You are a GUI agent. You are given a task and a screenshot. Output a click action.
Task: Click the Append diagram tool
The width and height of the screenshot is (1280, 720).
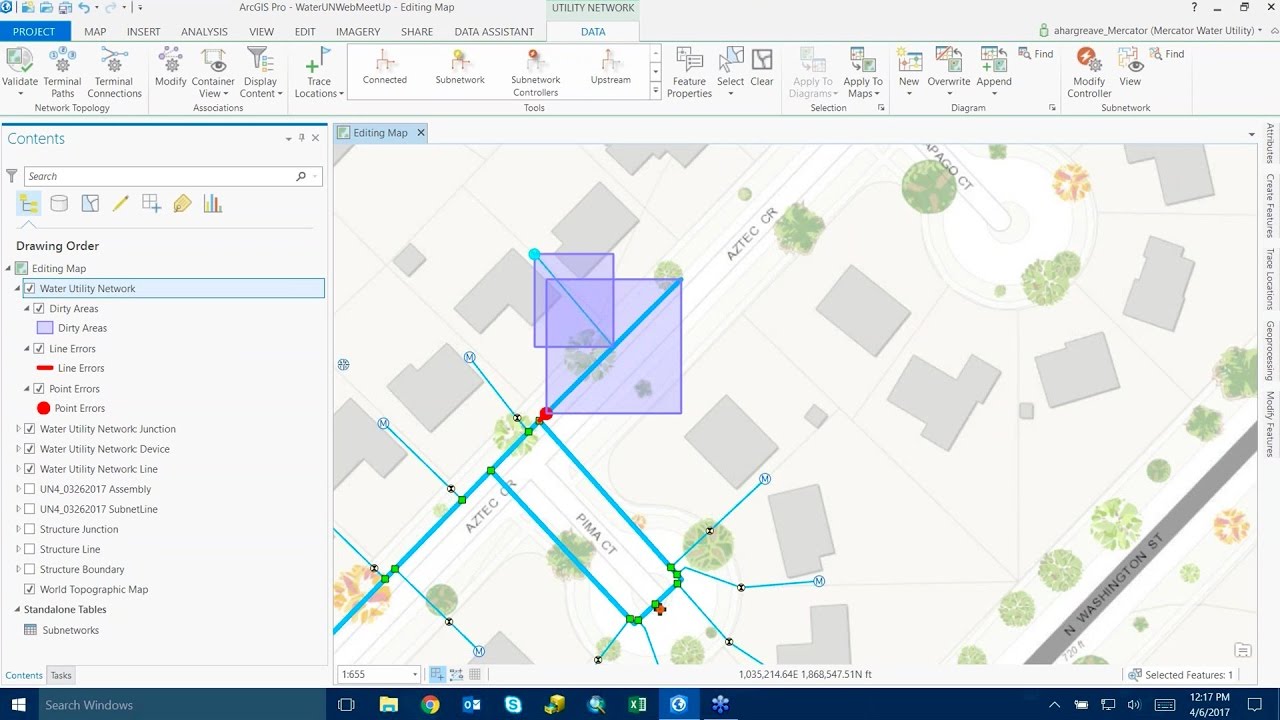[x=994, y=72]
